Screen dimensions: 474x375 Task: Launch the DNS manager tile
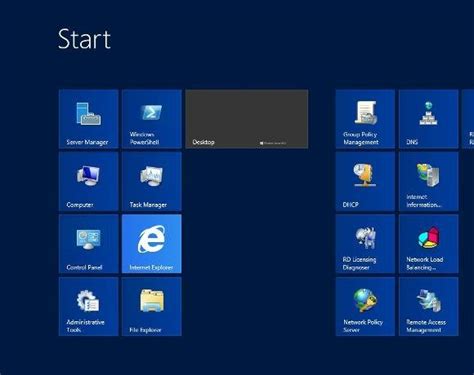pyautogui.click(x=429, y=119)
